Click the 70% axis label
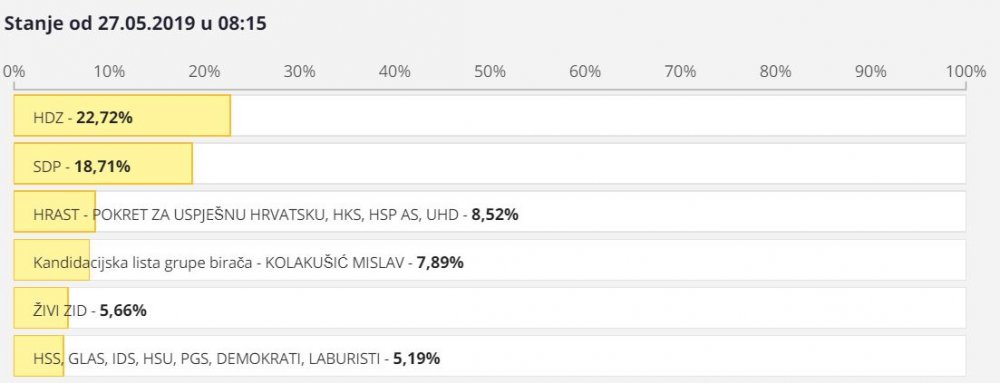 [680, 71]
